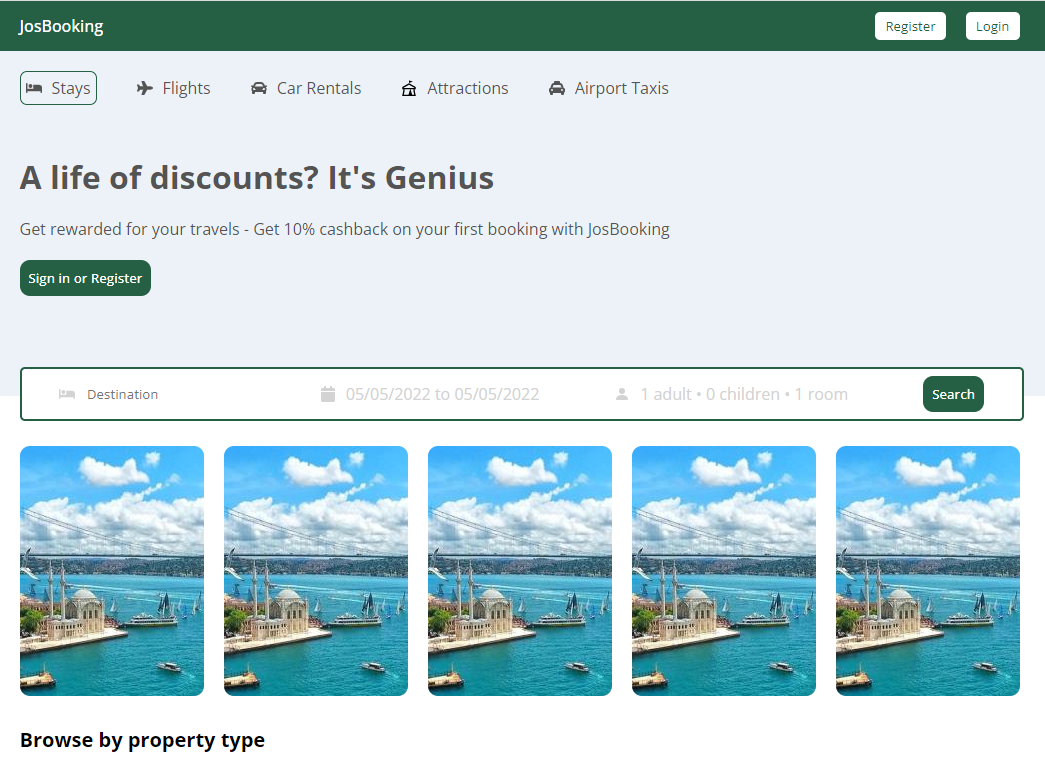Open the JosBooking home logo link
The image size is (1045, 757).
point(61,26)
